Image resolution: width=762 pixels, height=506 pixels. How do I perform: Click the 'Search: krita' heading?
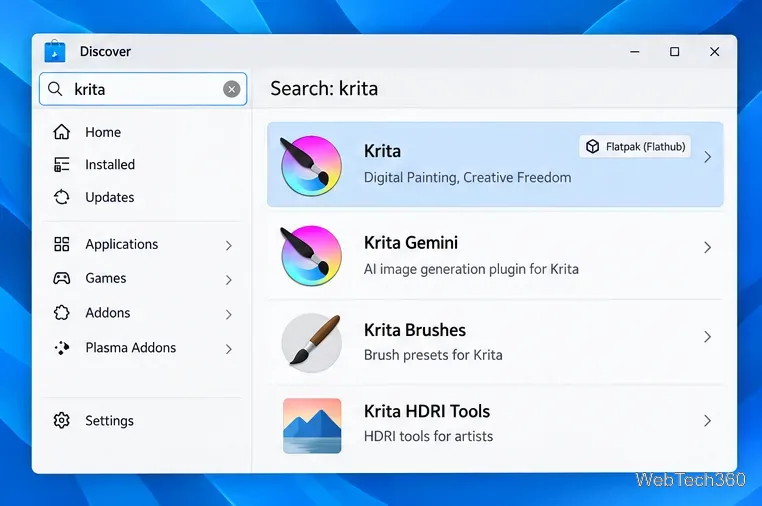pos(324,88)
